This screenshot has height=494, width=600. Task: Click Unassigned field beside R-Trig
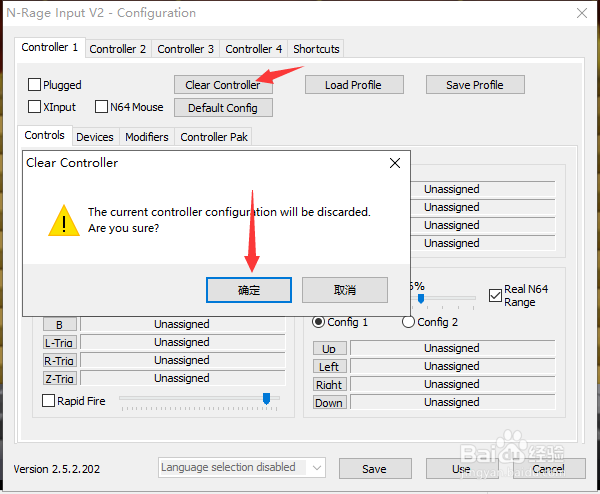click(x=182, y=360)
